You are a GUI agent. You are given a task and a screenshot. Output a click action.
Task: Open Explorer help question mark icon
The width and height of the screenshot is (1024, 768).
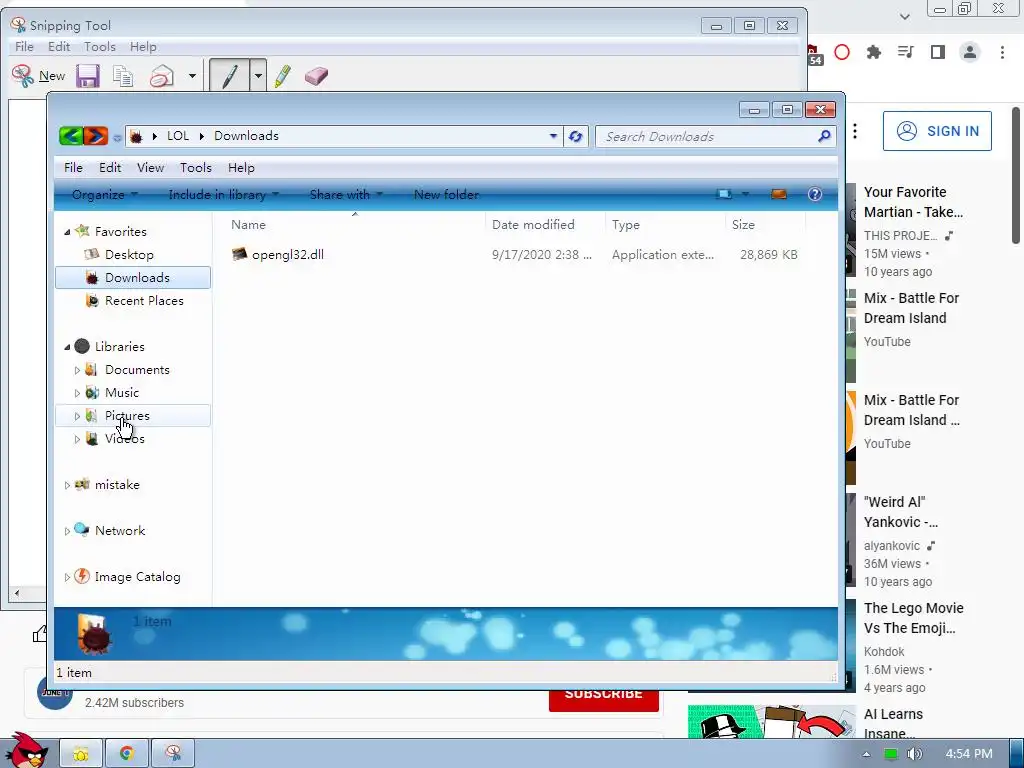point(814,194)
